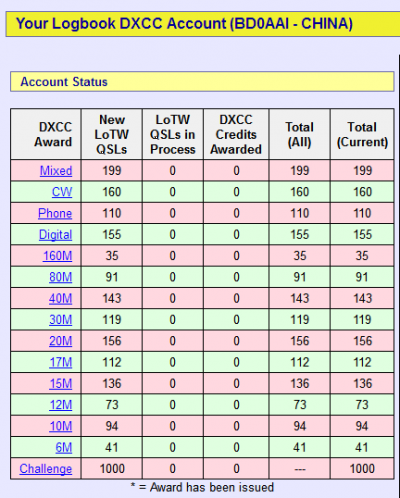
Task: Click the DXCC Credits Awarded column header
Action: [236, 134]
